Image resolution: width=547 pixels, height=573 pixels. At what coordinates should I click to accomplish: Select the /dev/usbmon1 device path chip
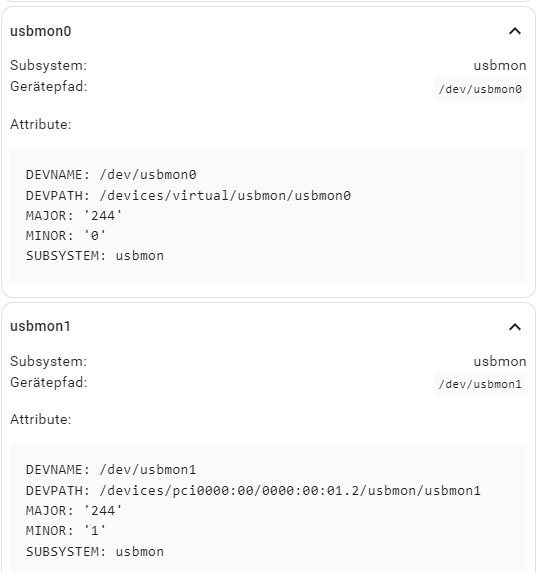click(480, 384)
